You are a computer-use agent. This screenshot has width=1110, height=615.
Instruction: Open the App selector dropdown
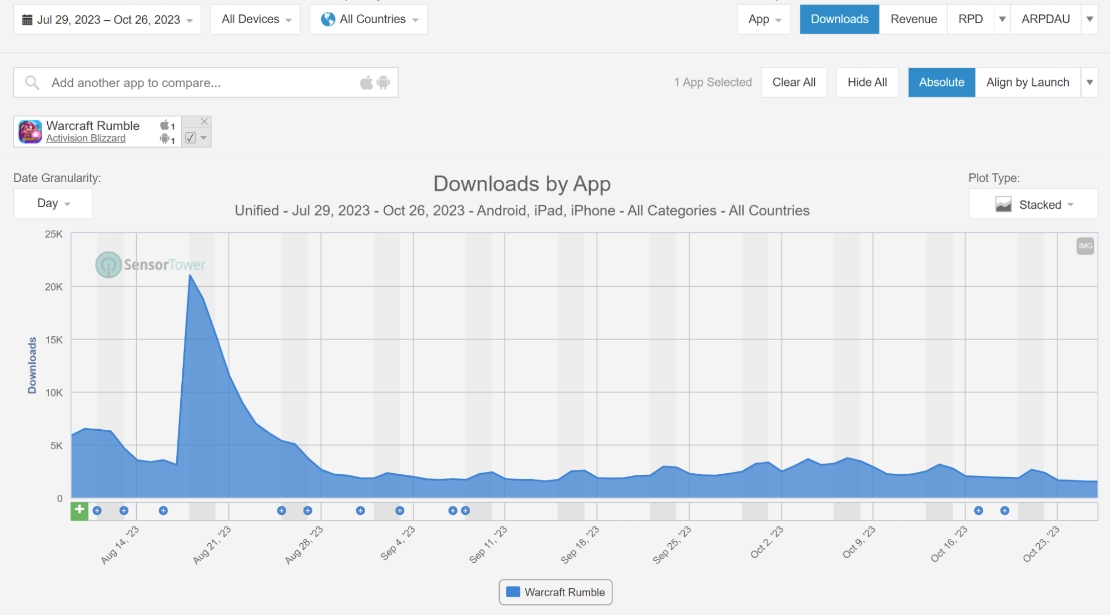764,20
